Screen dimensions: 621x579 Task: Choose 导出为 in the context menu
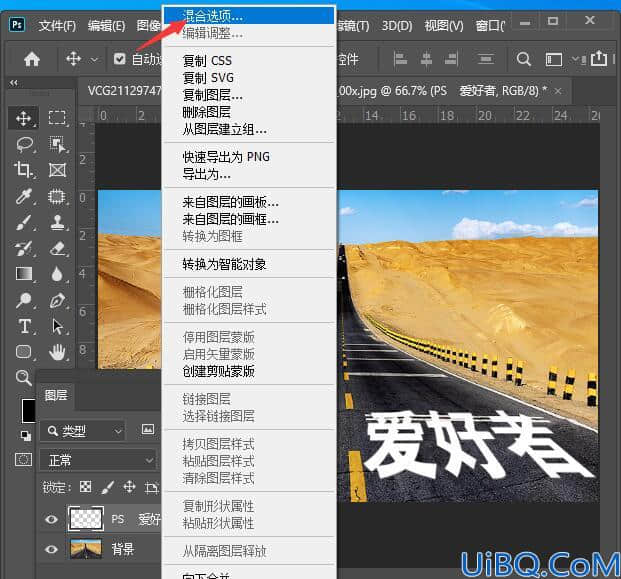[249, 174]
